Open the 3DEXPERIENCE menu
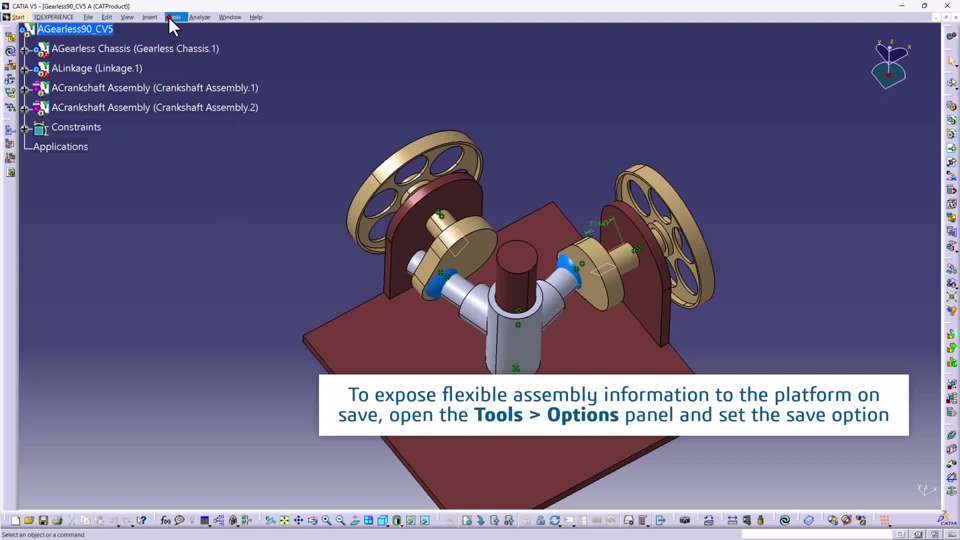Viewport: 960px width, 540px height. pyautogui.click(x=53, y=17)
